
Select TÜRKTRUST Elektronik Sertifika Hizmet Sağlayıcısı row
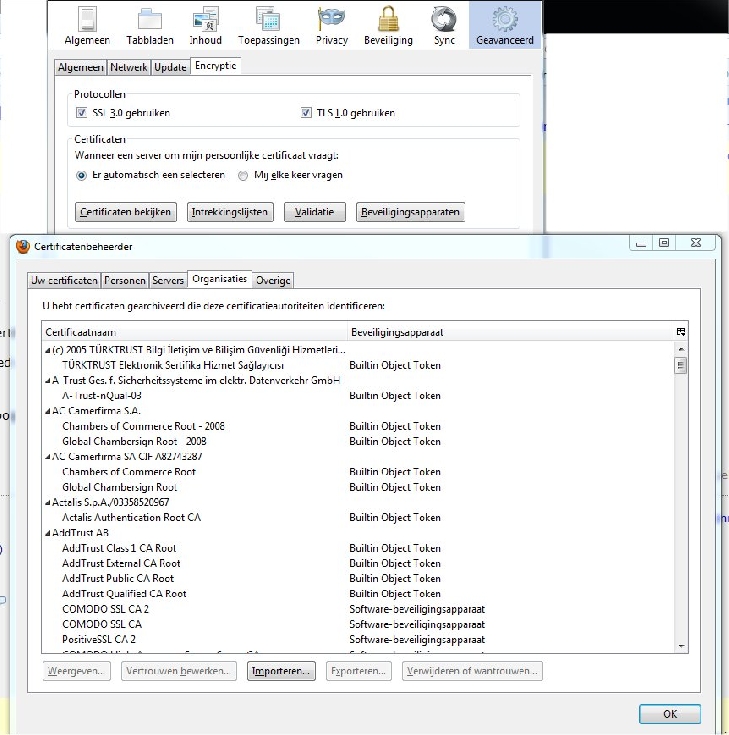click(x=358, y=365)
